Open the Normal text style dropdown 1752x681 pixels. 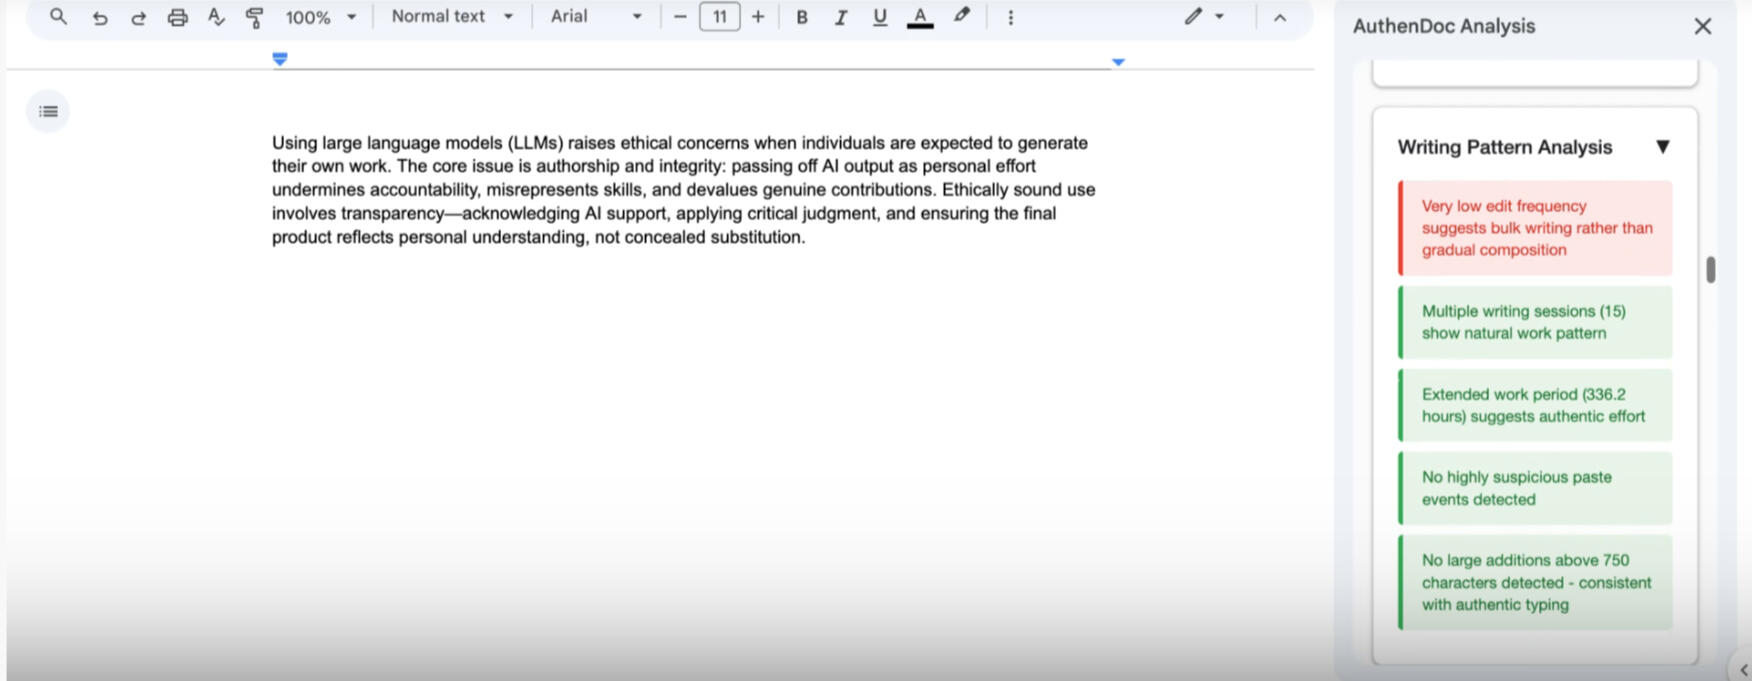pos(452,17)
